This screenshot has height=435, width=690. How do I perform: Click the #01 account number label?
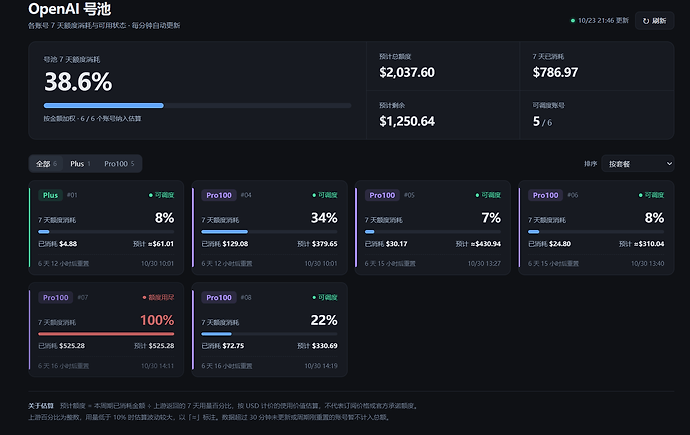(x=72, y=195)
